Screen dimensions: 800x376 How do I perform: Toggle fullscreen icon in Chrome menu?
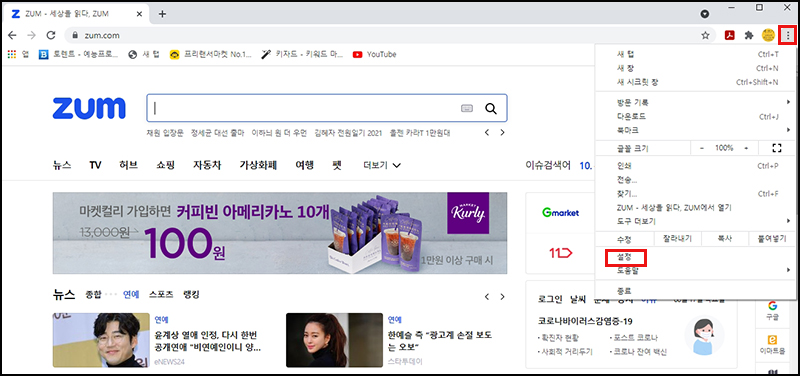[777, 148]
